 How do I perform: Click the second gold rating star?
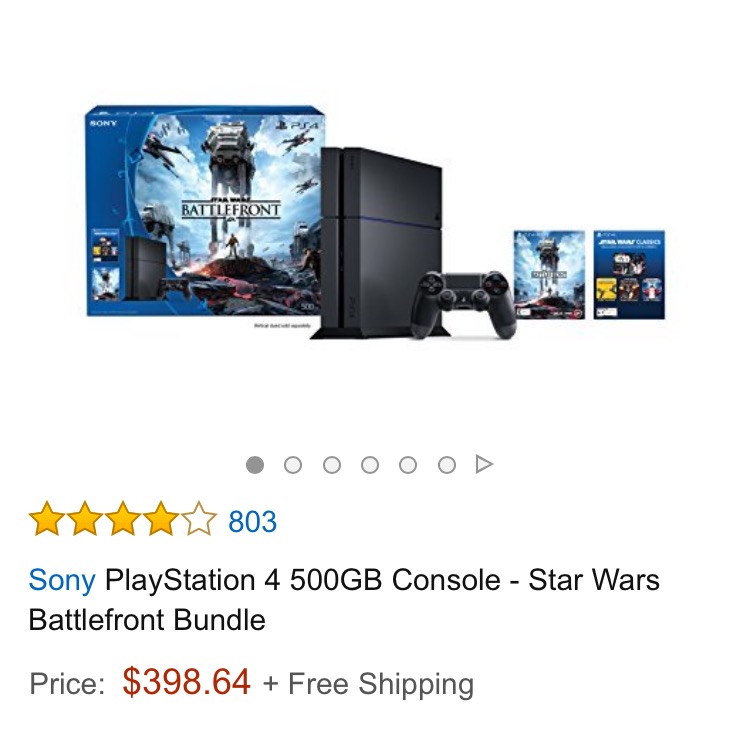[85, 519]
